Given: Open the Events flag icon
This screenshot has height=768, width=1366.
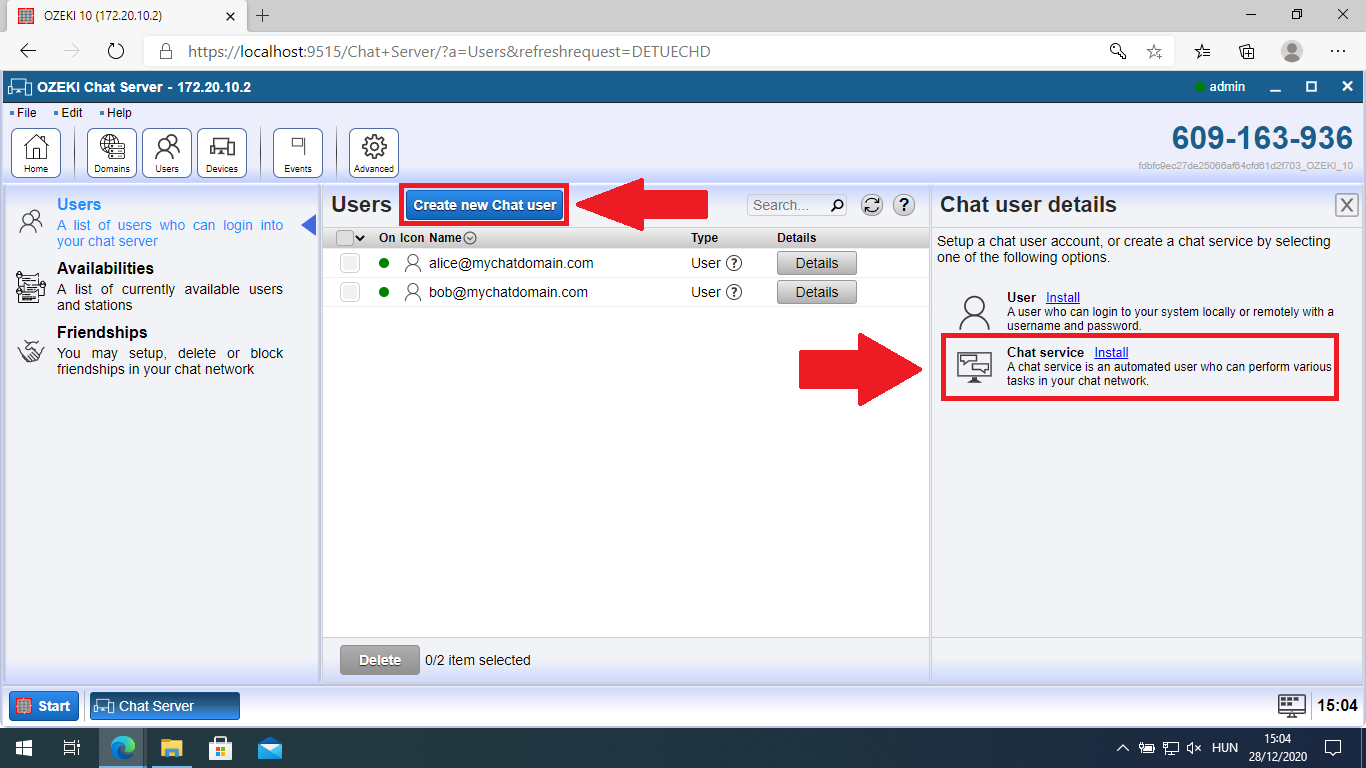Looking at the screenshot, I should pos(298,152).
